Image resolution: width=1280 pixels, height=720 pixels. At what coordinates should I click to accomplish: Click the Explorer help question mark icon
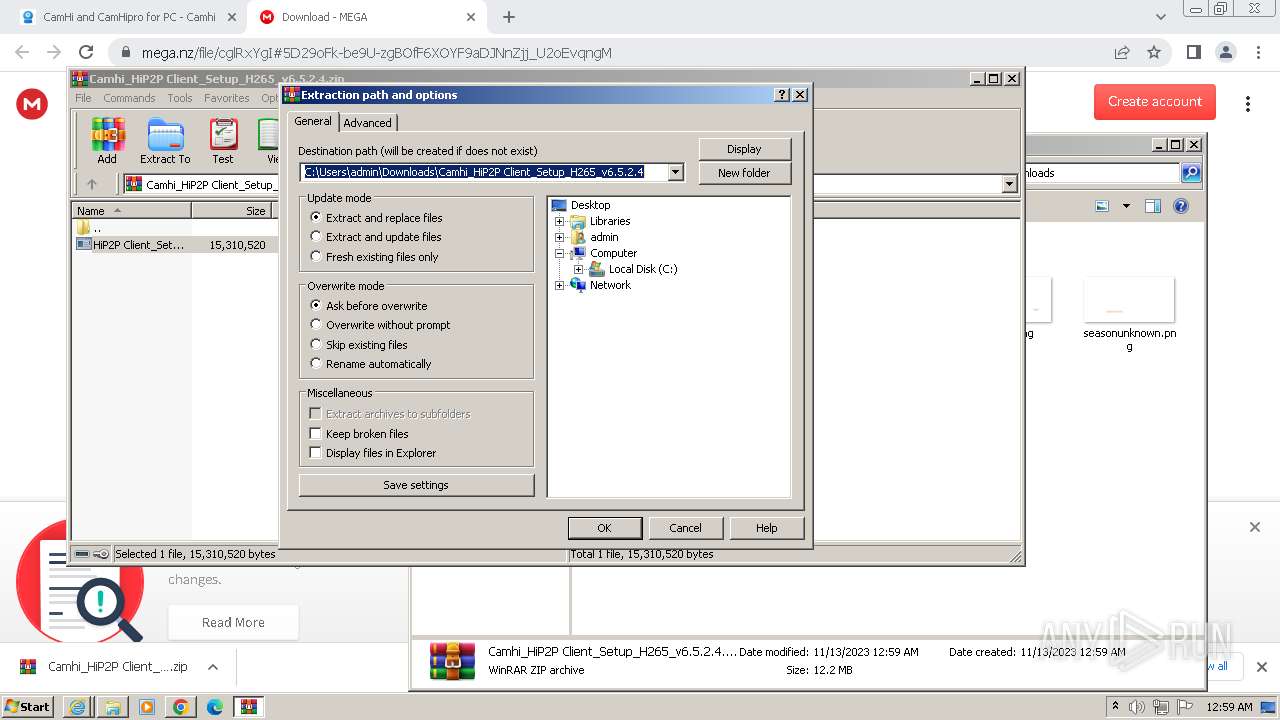[x=1181, y=206]
